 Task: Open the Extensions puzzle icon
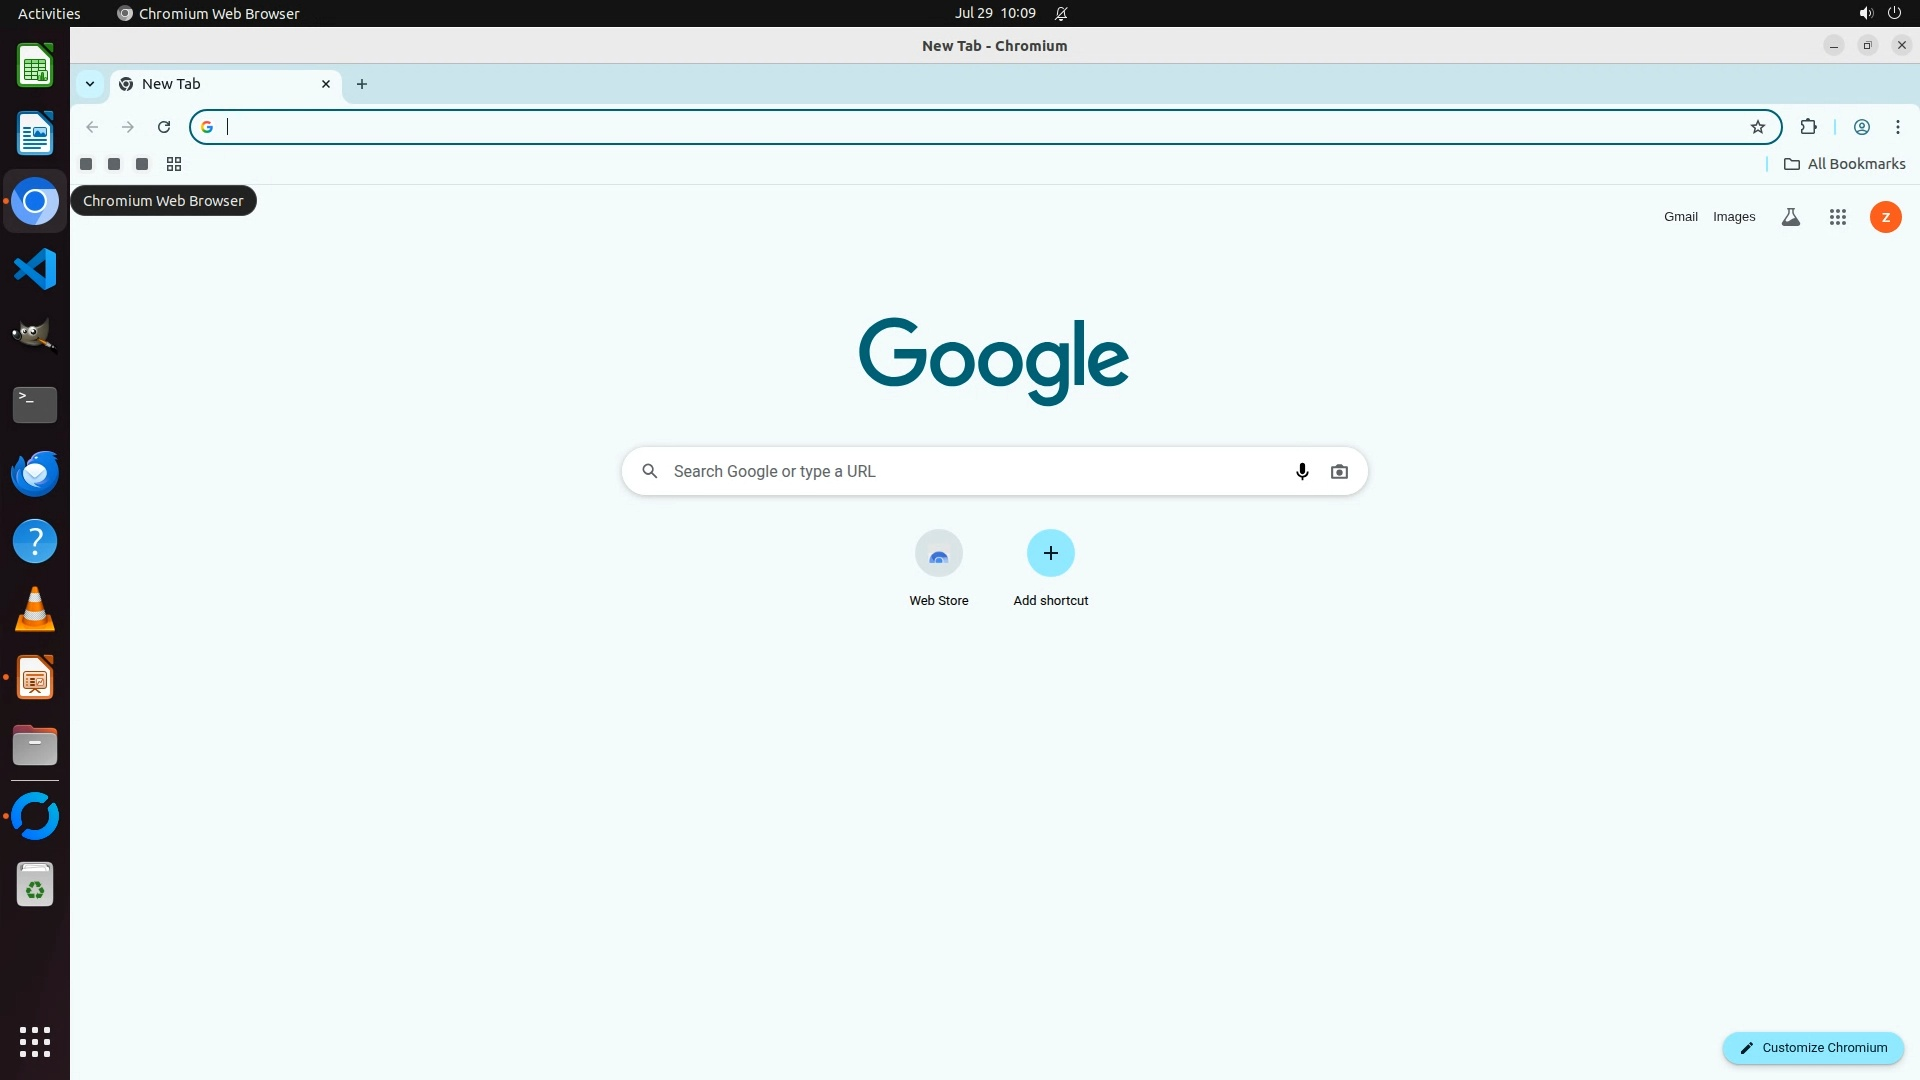(1808, 127)
